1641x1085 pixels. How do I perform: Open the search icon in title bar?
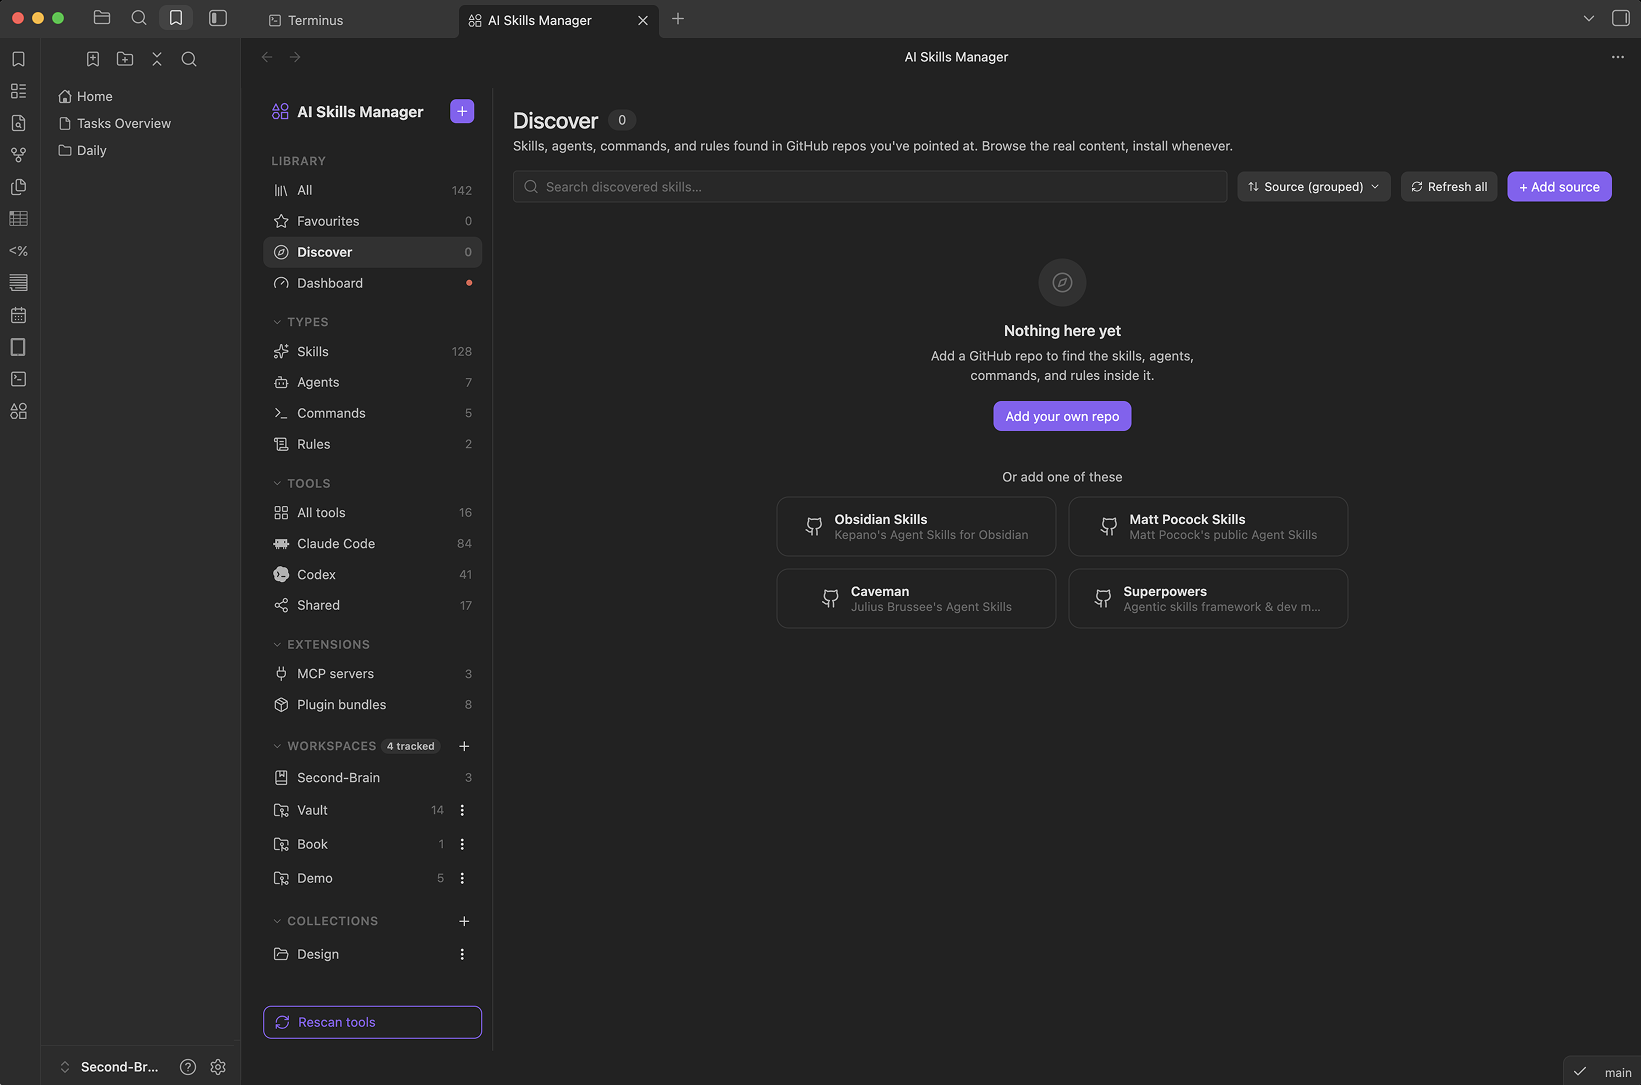139,18
